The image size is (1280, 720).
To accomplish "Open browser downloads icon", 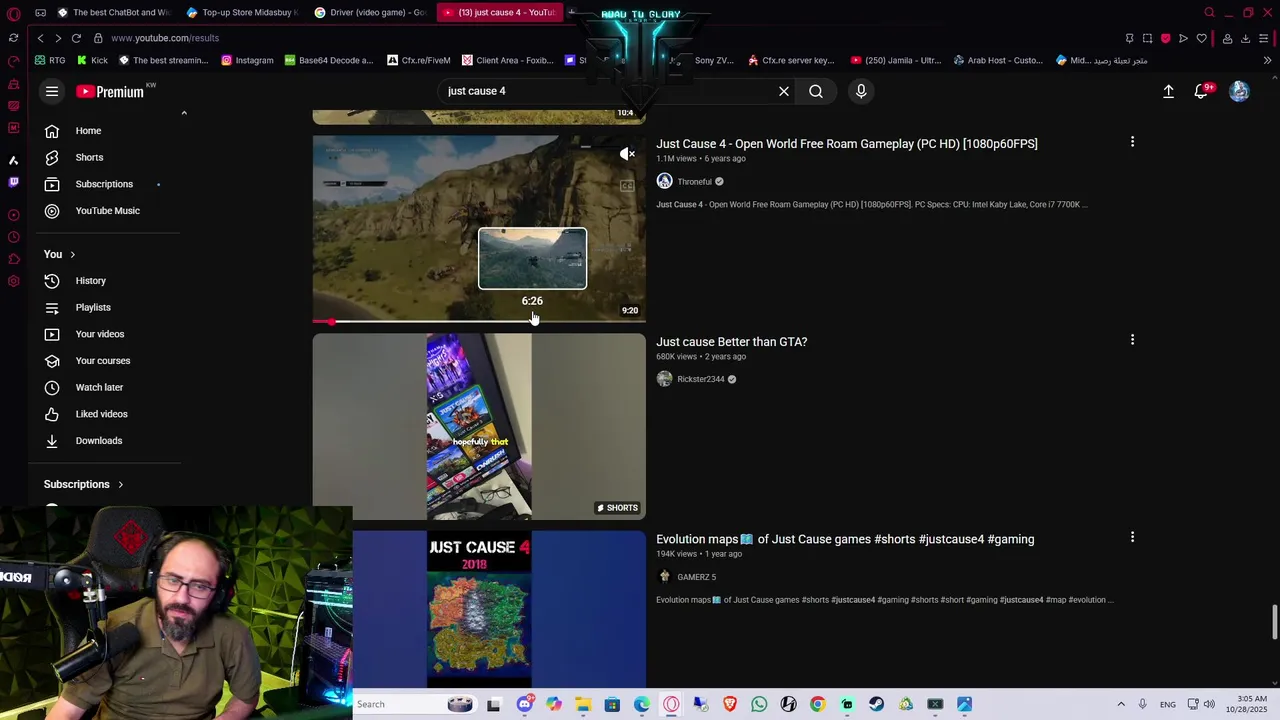I will coord(1245,38).
